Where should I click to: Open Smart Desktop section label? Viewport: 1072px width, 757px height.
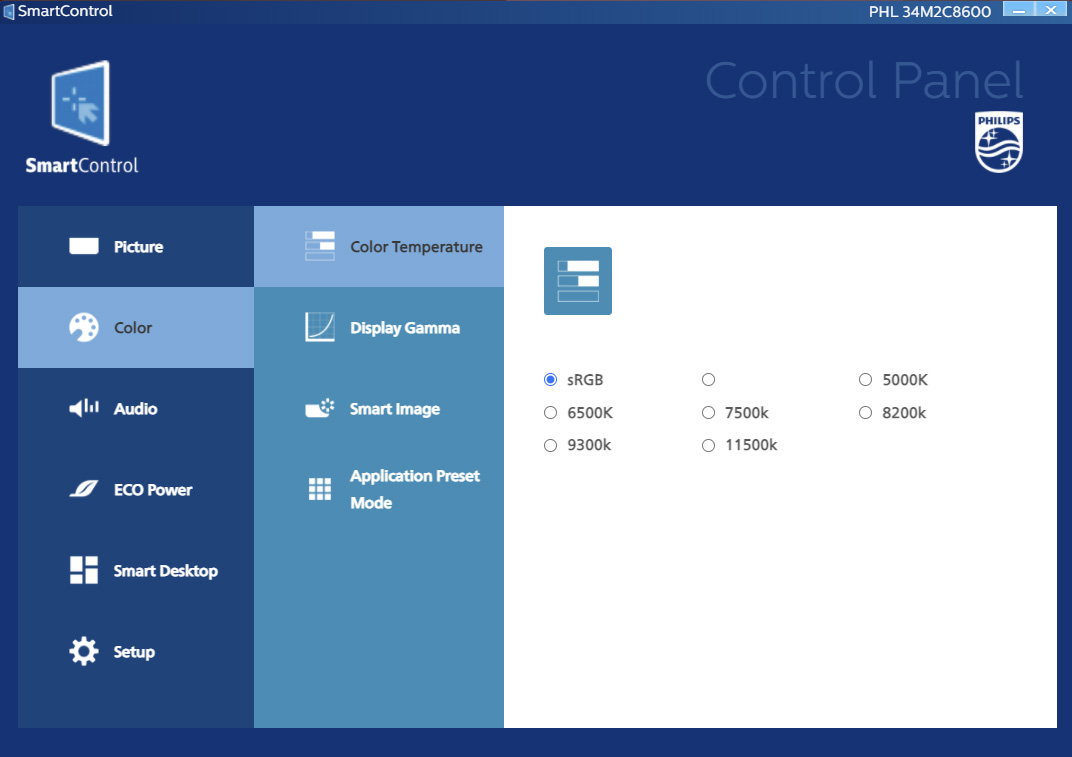click(x=165, y=570)
